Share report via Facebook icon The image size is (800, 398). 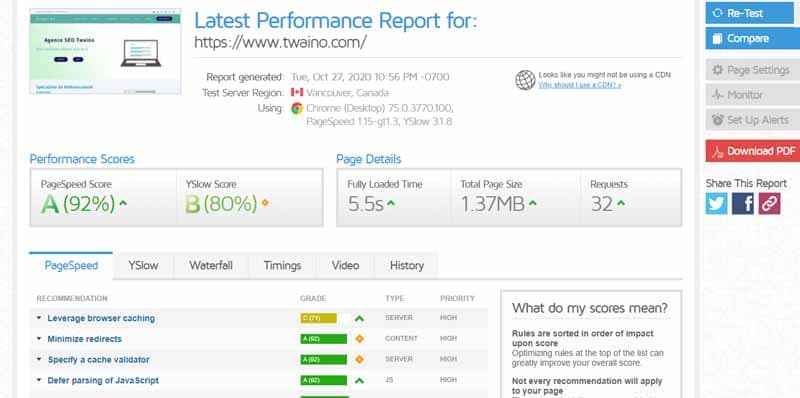(743, 204)
